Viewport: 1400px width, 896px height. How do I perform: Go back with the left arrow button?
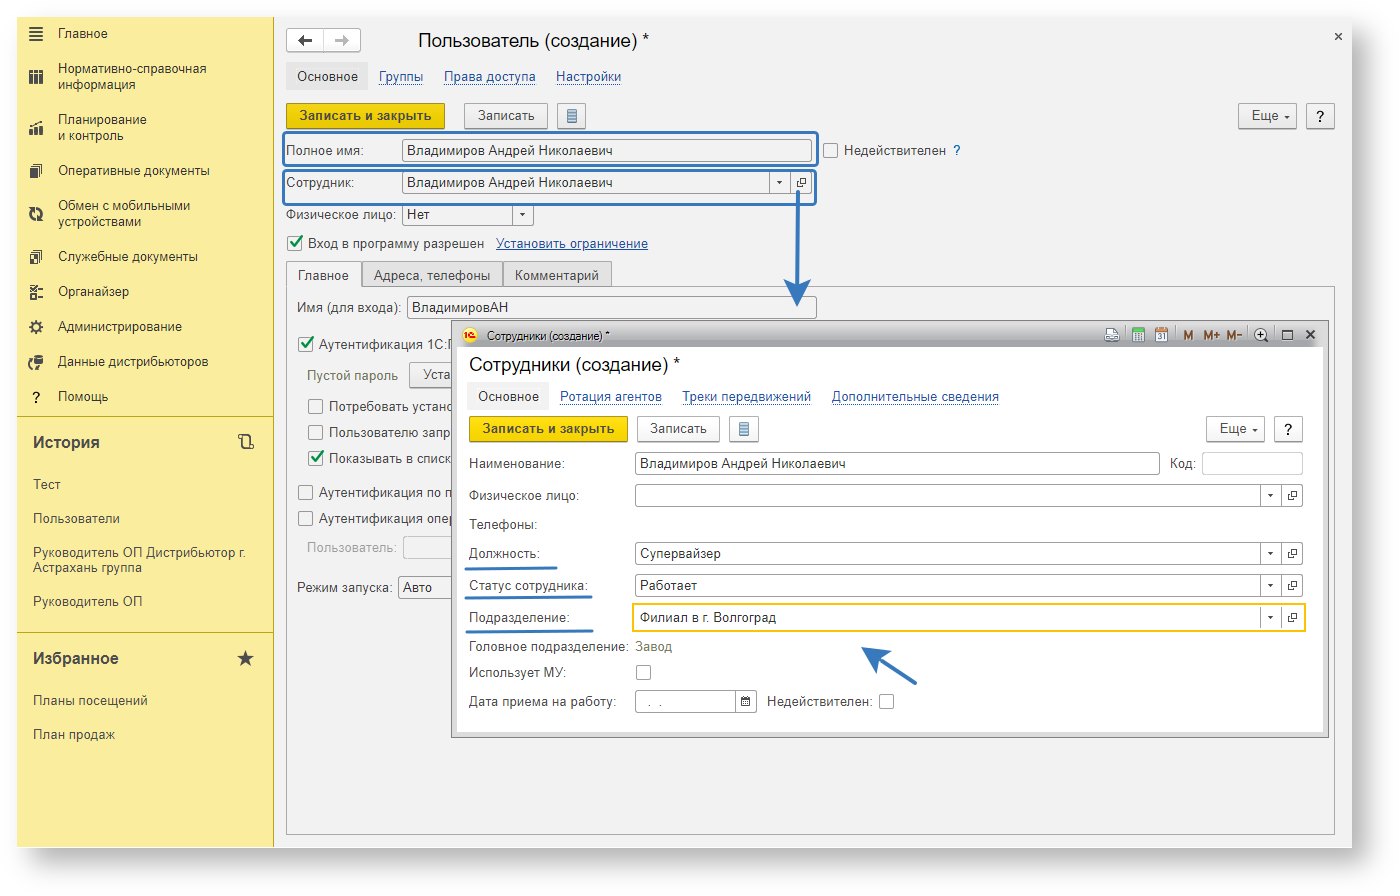pos(305,40)
